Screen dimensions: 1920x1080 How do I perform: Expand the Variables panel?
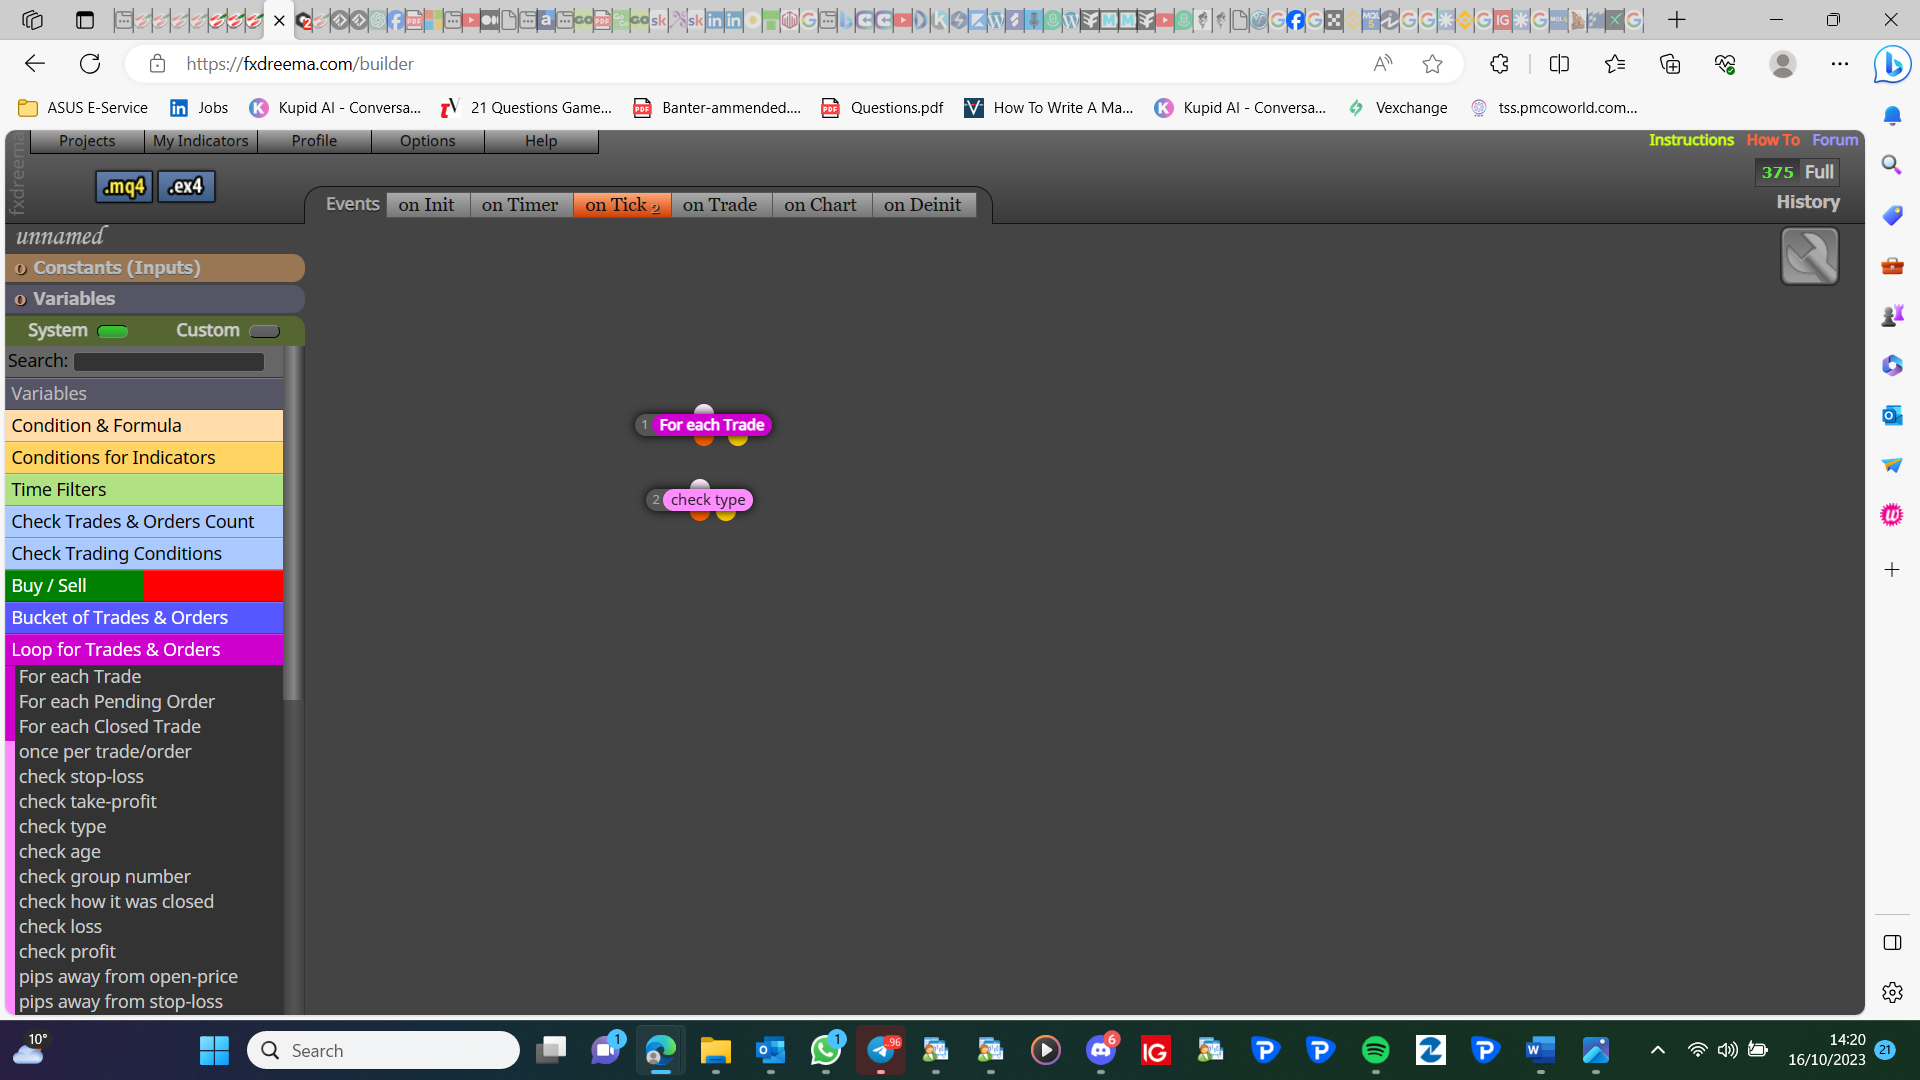click(155, 299)
